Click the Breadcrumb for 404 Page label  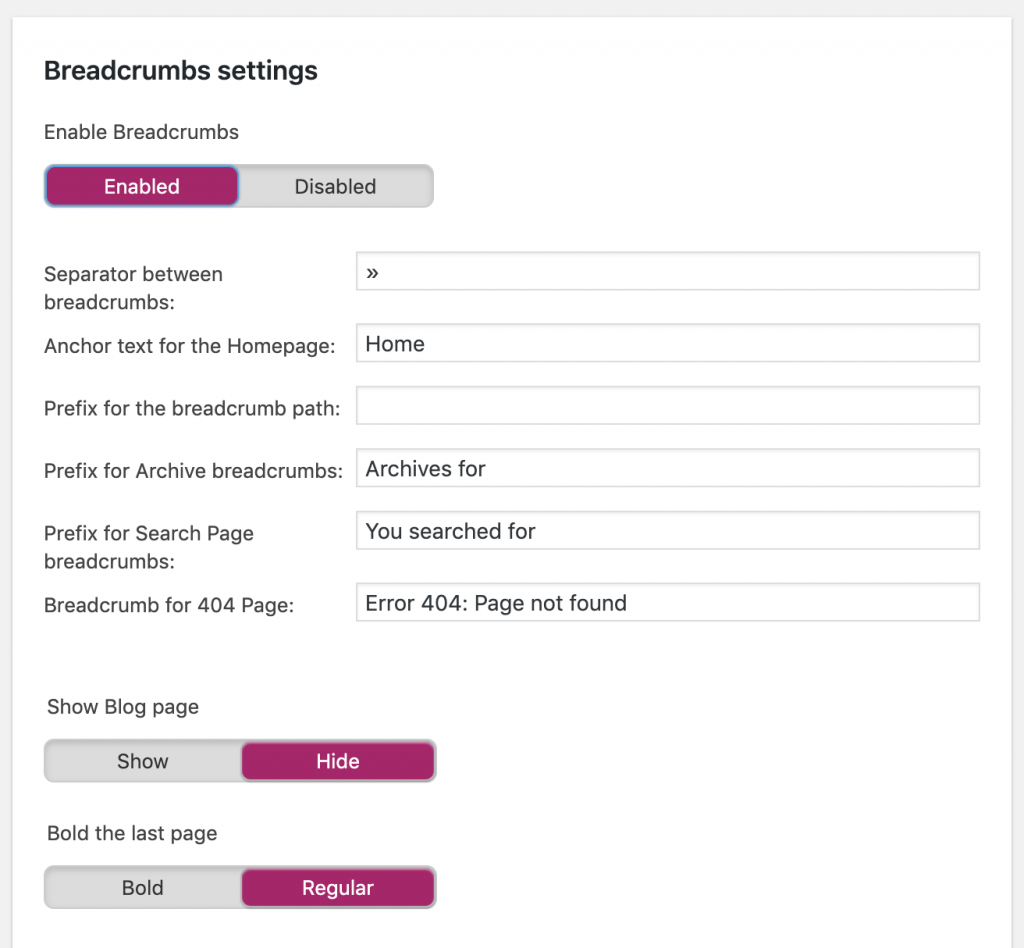coord(166,603)
